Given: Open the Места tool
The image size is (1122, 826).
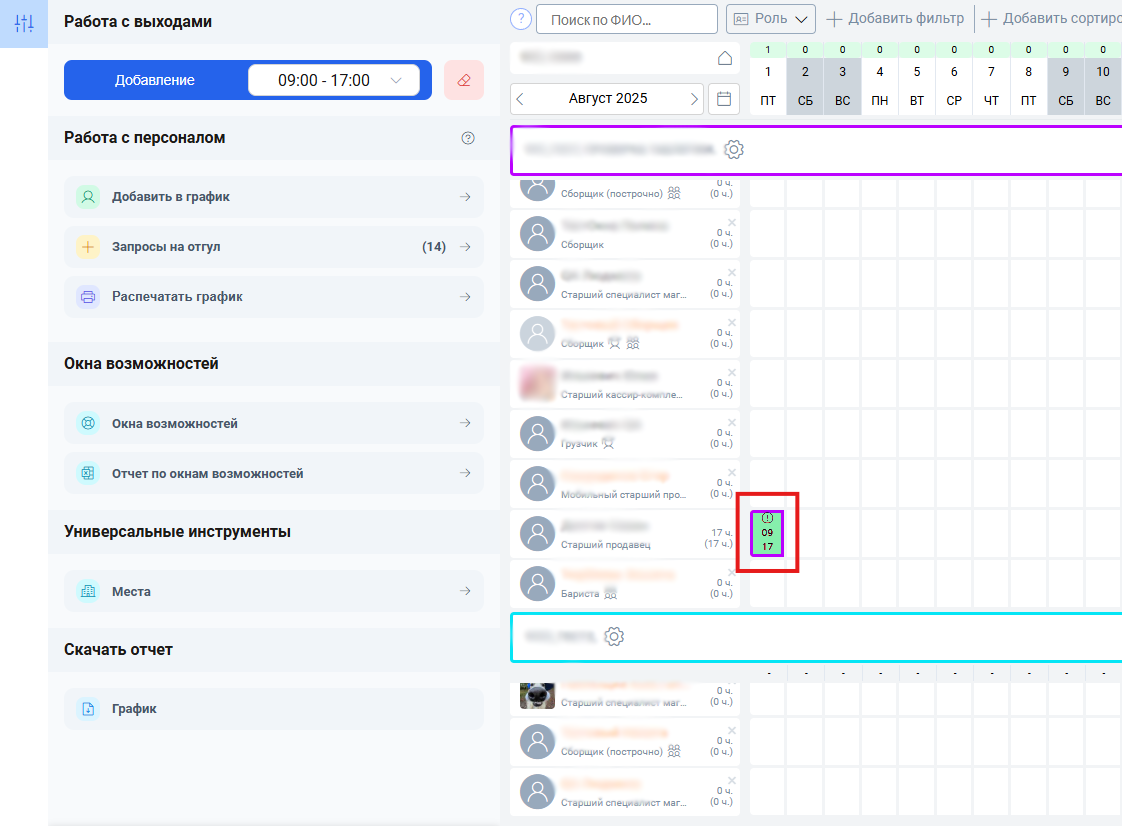Looking at the screenshot, I should click(x=273, y=591).
